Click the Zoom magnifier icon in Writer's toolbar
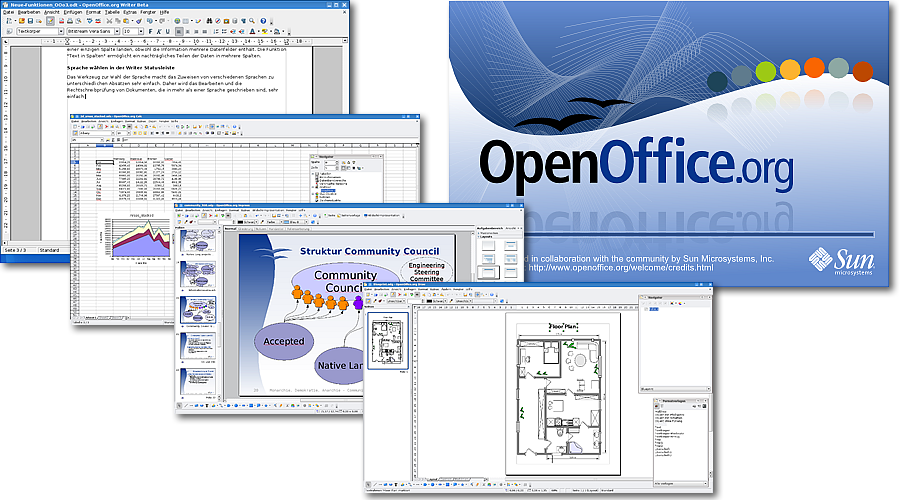 coord(251,21)
